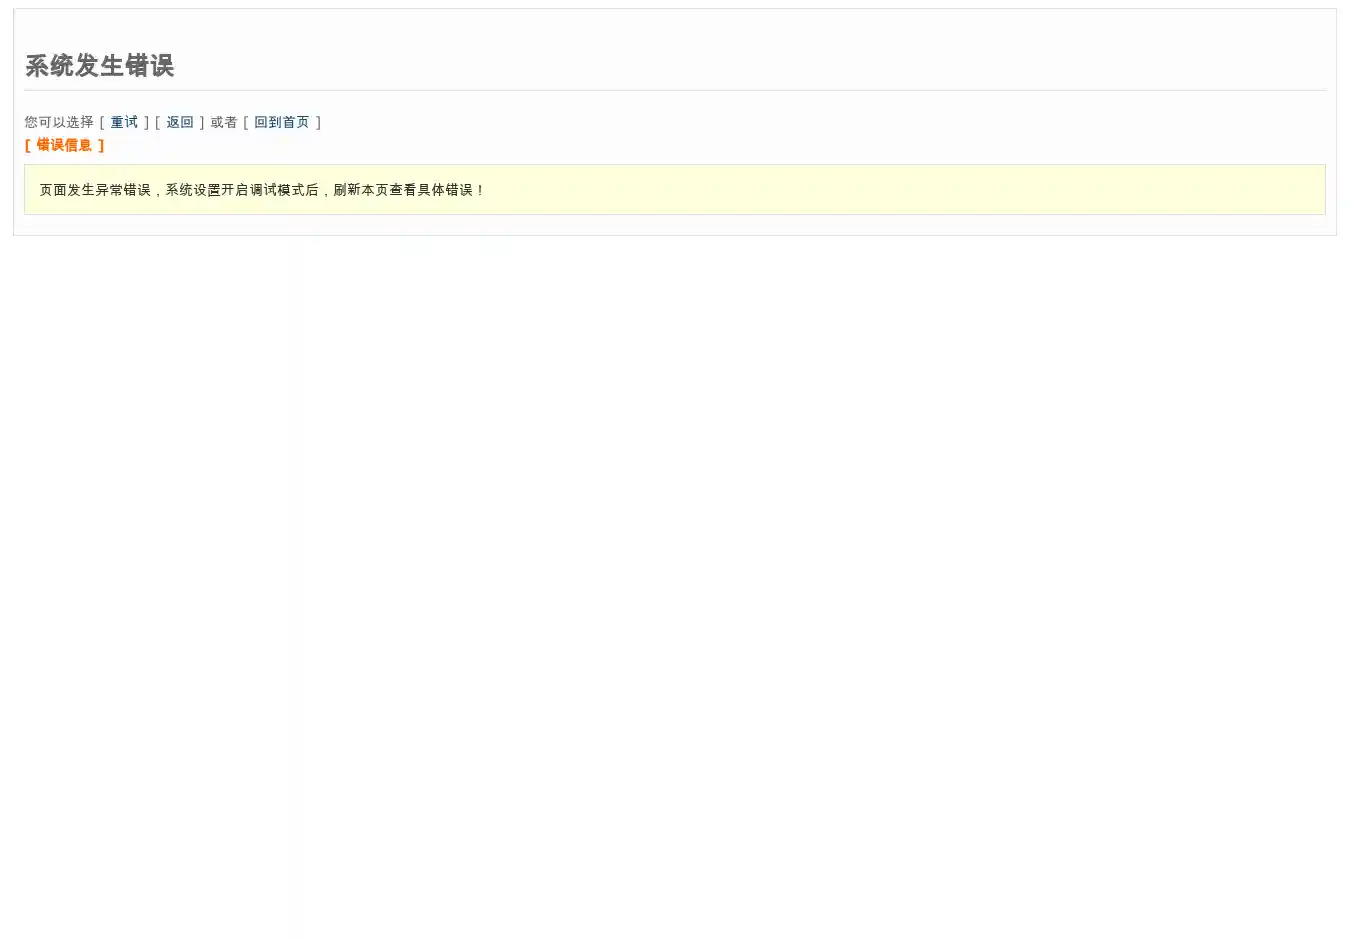1350x940 pixels.
Task: Open the 回到首页 home page link
Action: click(281, 122)
